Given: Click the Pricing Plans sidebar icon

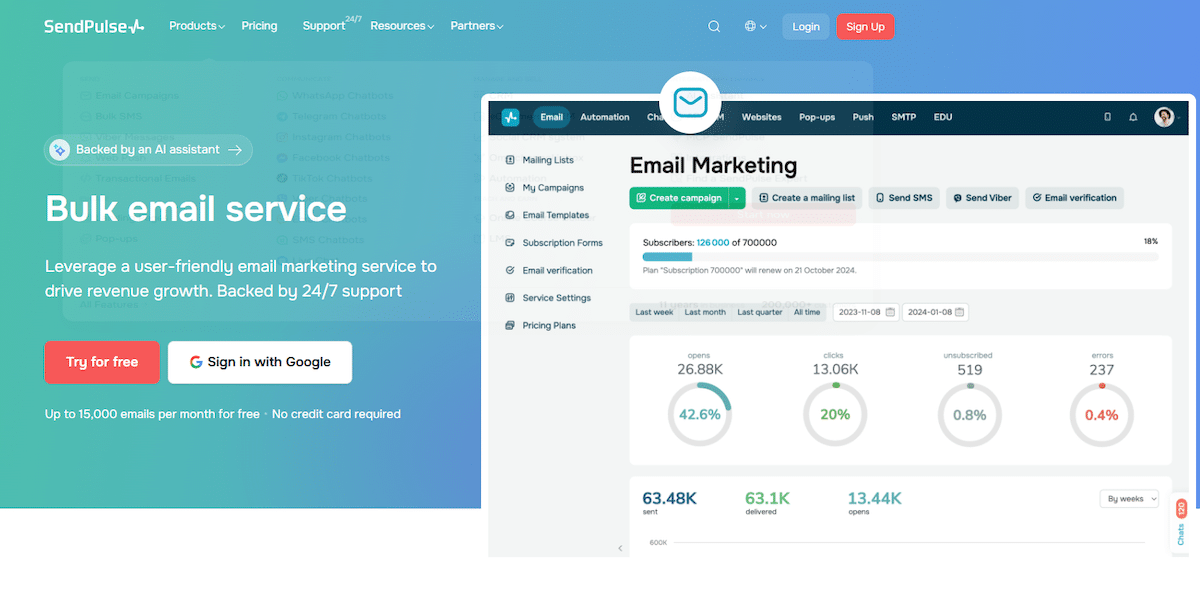Looking at the screenshot, I should click(510, 325).
